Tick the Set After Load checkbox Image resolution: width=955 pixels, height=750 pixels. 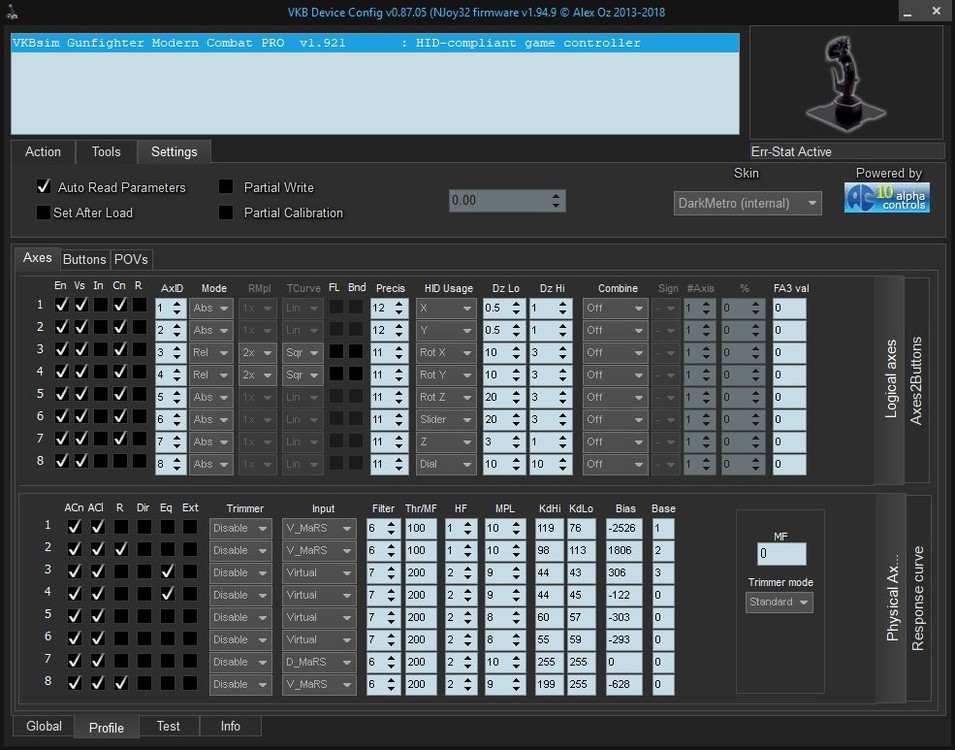44,213
